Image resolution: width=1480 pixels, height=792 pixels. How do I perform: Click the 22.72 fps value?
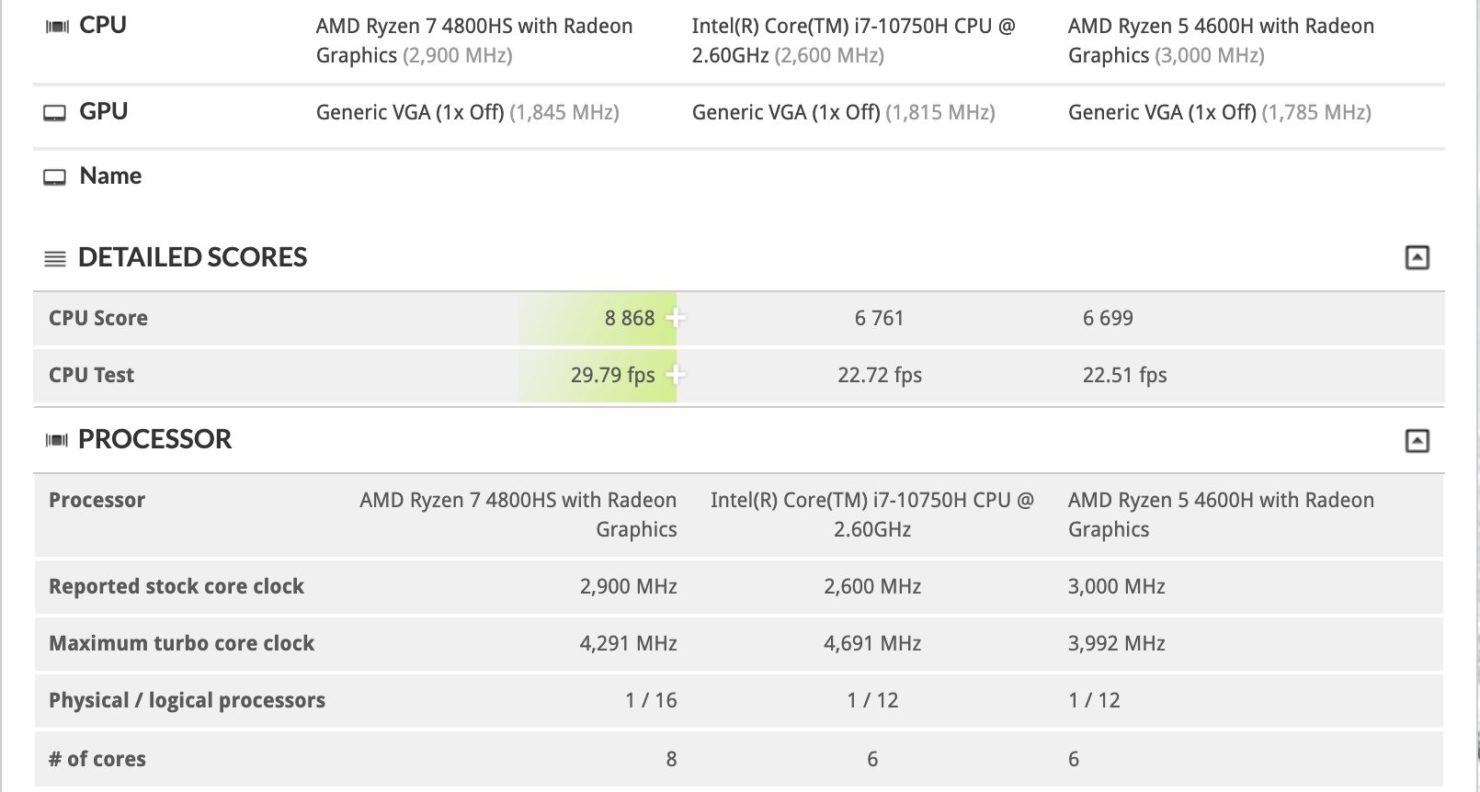[880, 375]
